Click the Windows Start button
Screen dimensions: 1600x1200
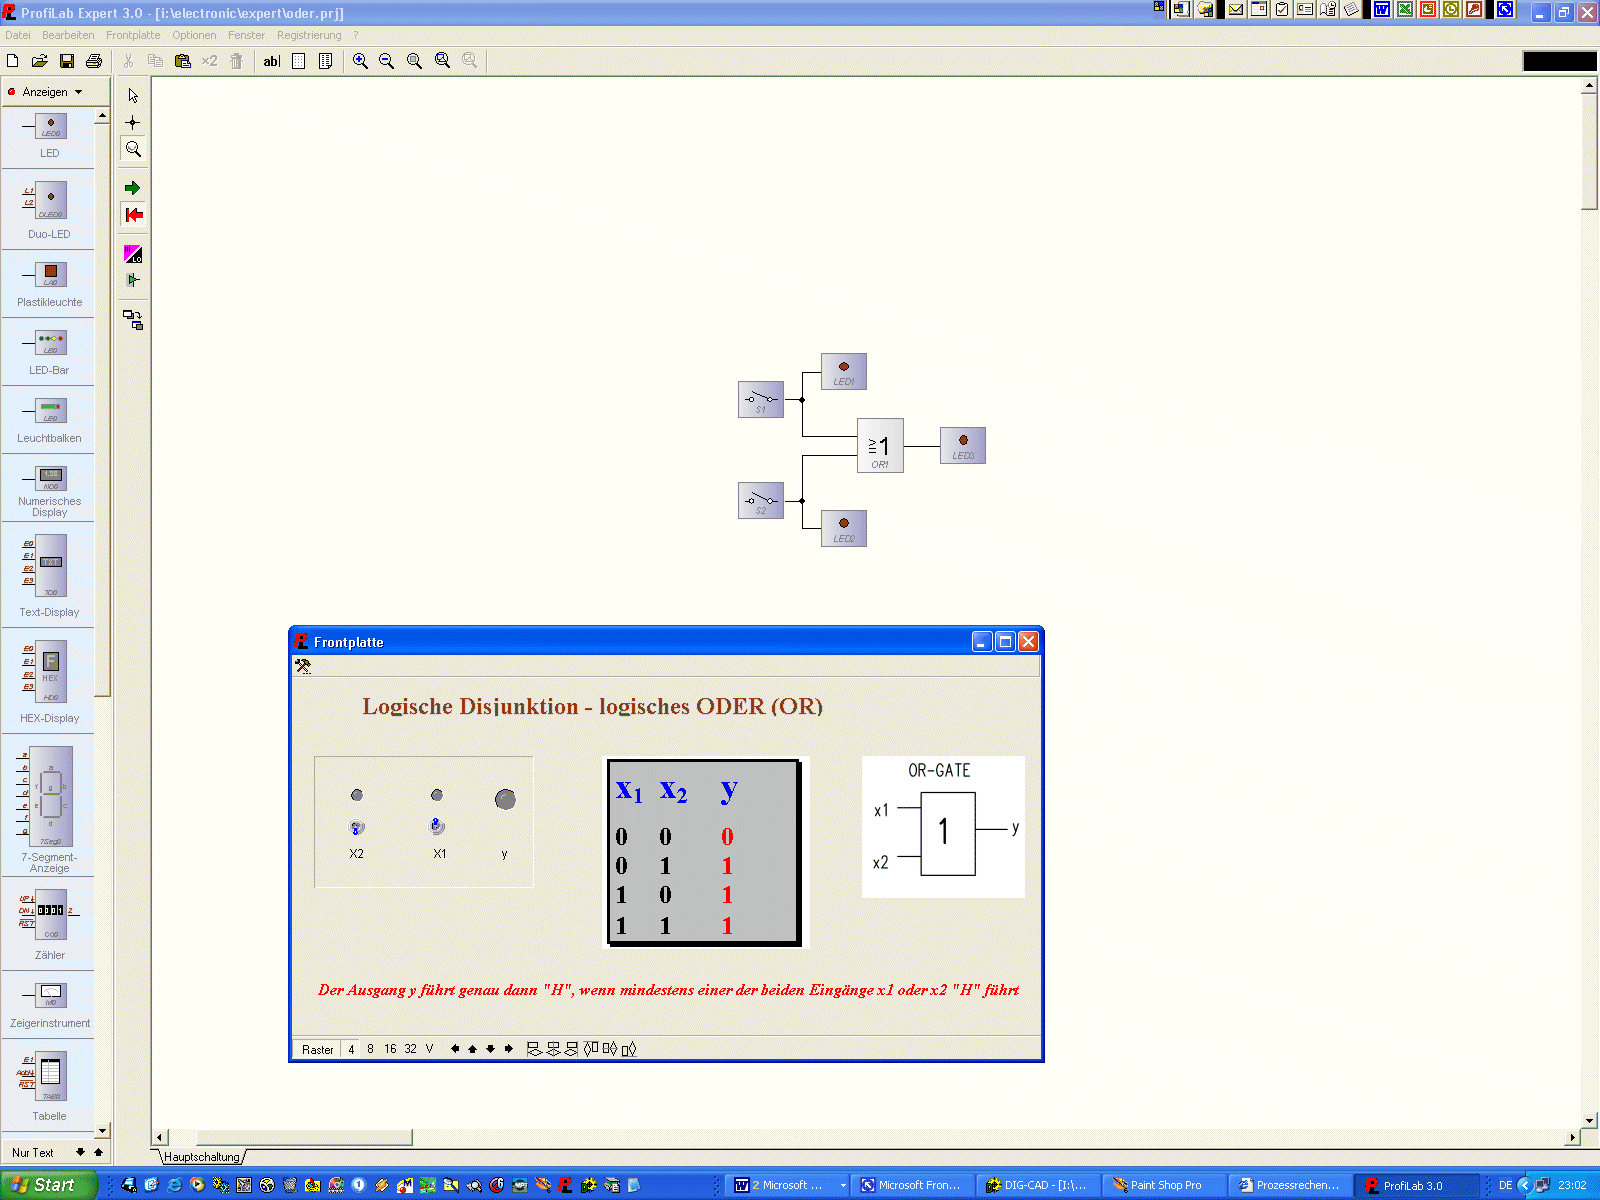tap(48, 1185)
